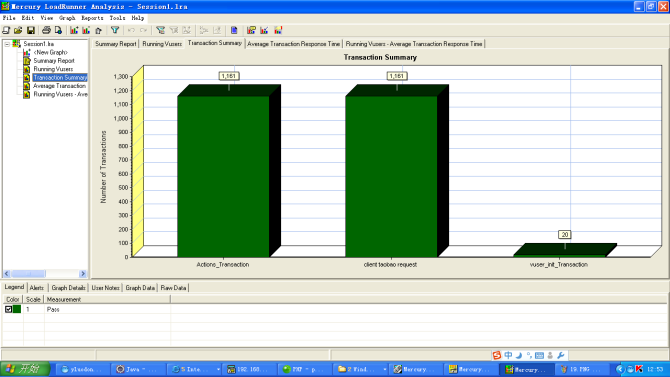Open an existing session via the folder icon
The image size is (670, 377).
click(x=18, y=30)
